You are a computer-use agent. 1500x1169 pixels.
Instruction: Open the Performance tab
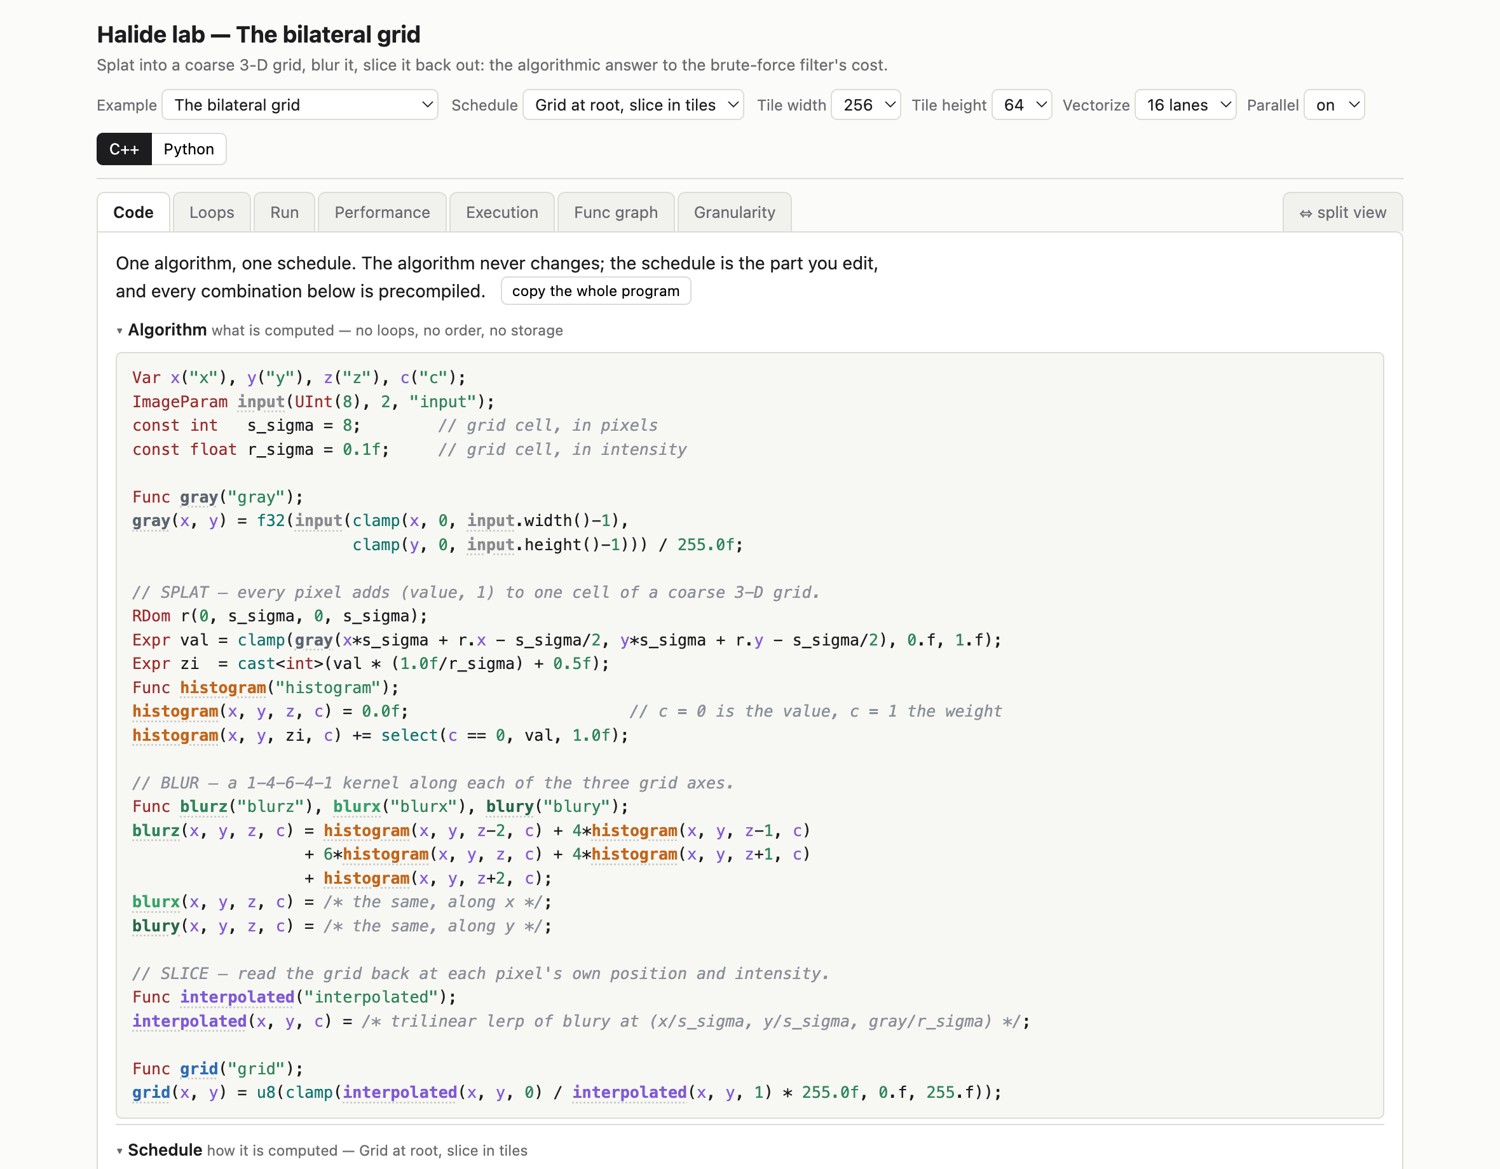382,212
